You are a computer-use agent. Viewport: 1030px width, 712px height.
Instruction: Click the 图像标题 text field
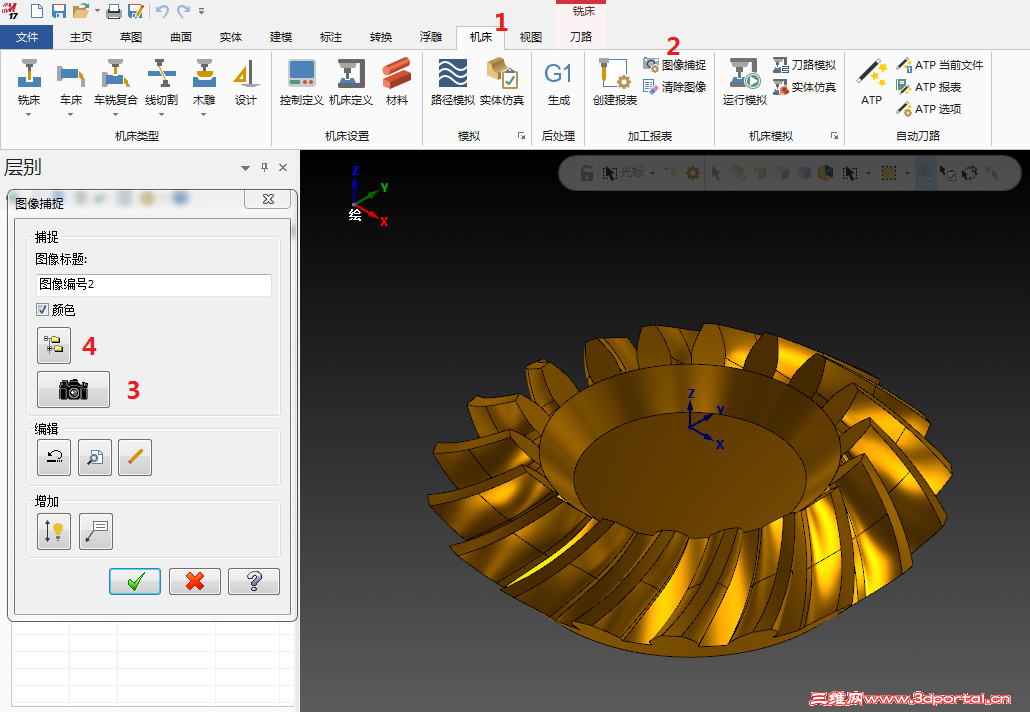pyautogui.click(x=153, y=284)
